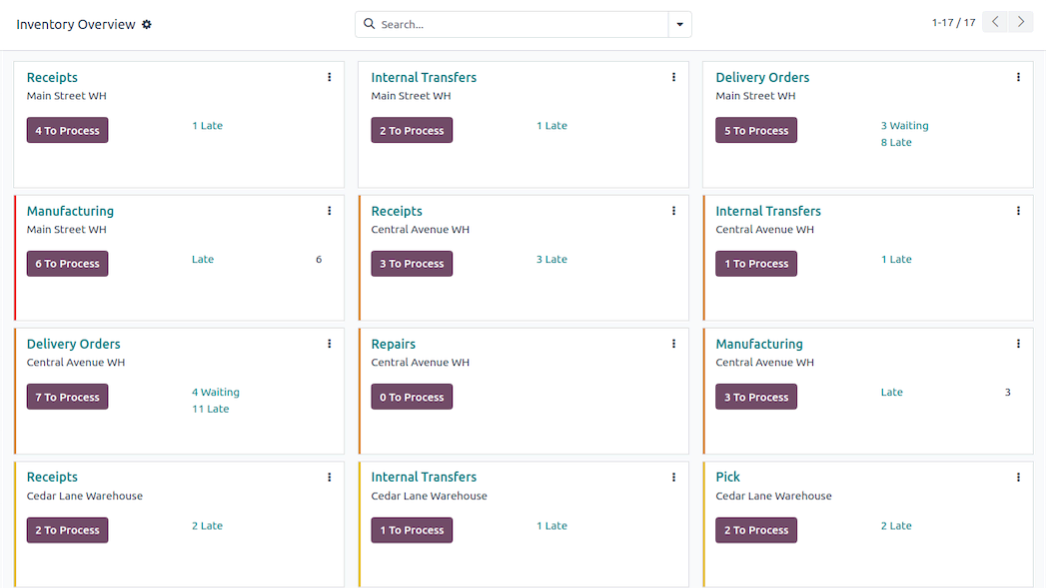
Task: Click the 1-17 / 17 pager counter
Action: click(x=953, y=23)
